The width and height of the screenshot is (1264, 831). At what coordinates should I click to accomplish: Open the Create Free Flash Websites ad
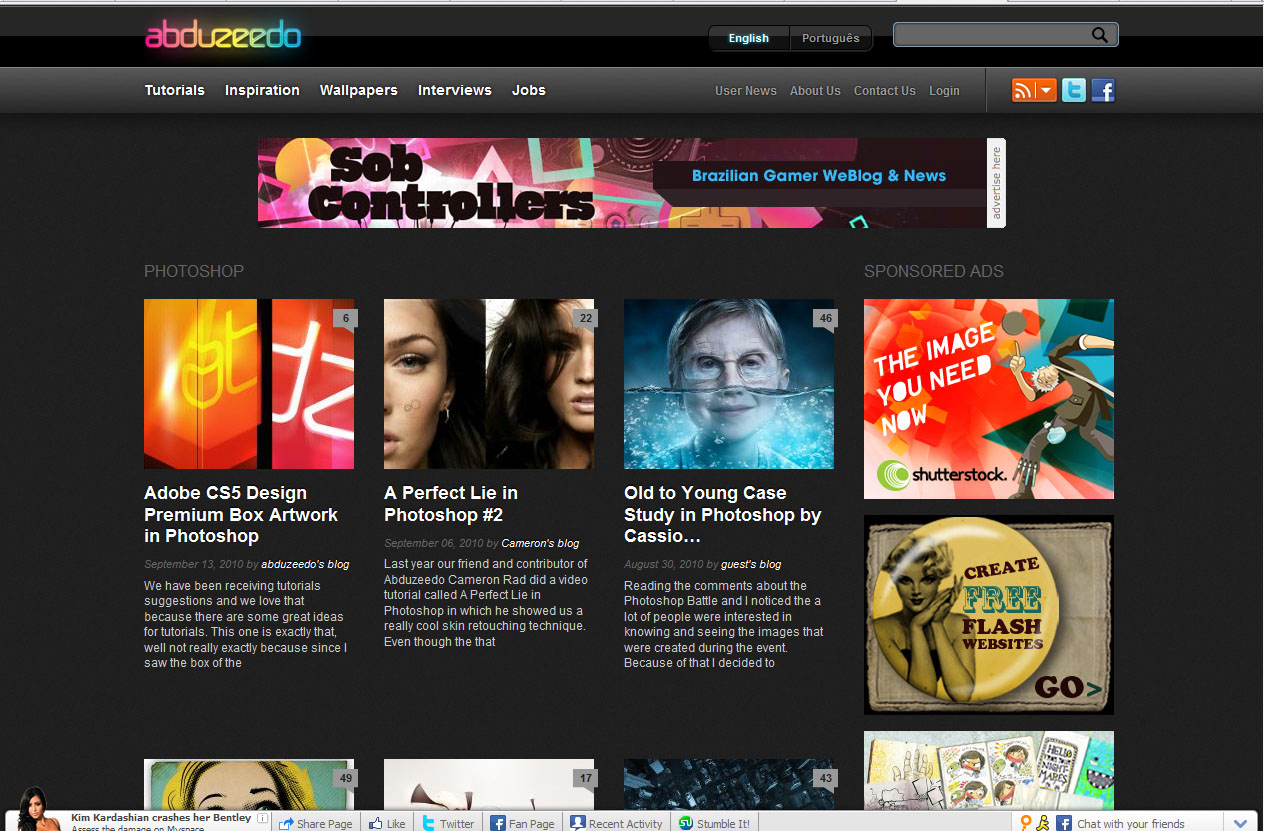pyautogui.click(x=989, y=615)
